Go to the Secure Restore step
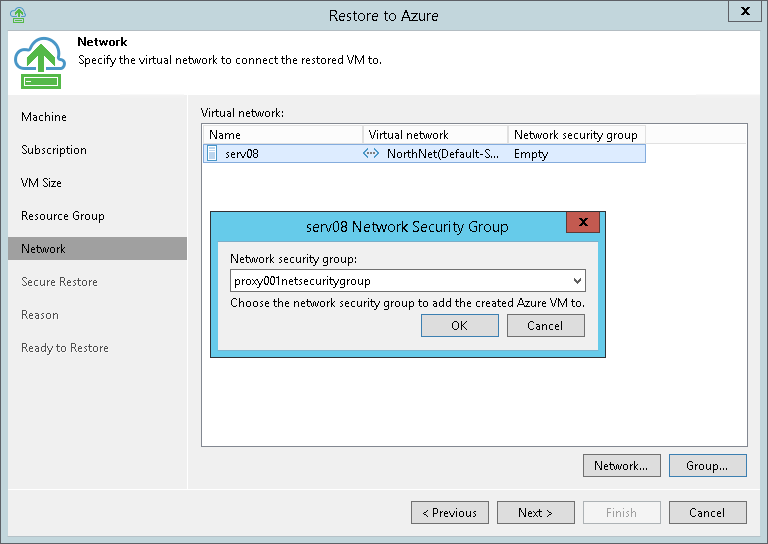Viewport: 768px width, 544px height. click(59, 282)
